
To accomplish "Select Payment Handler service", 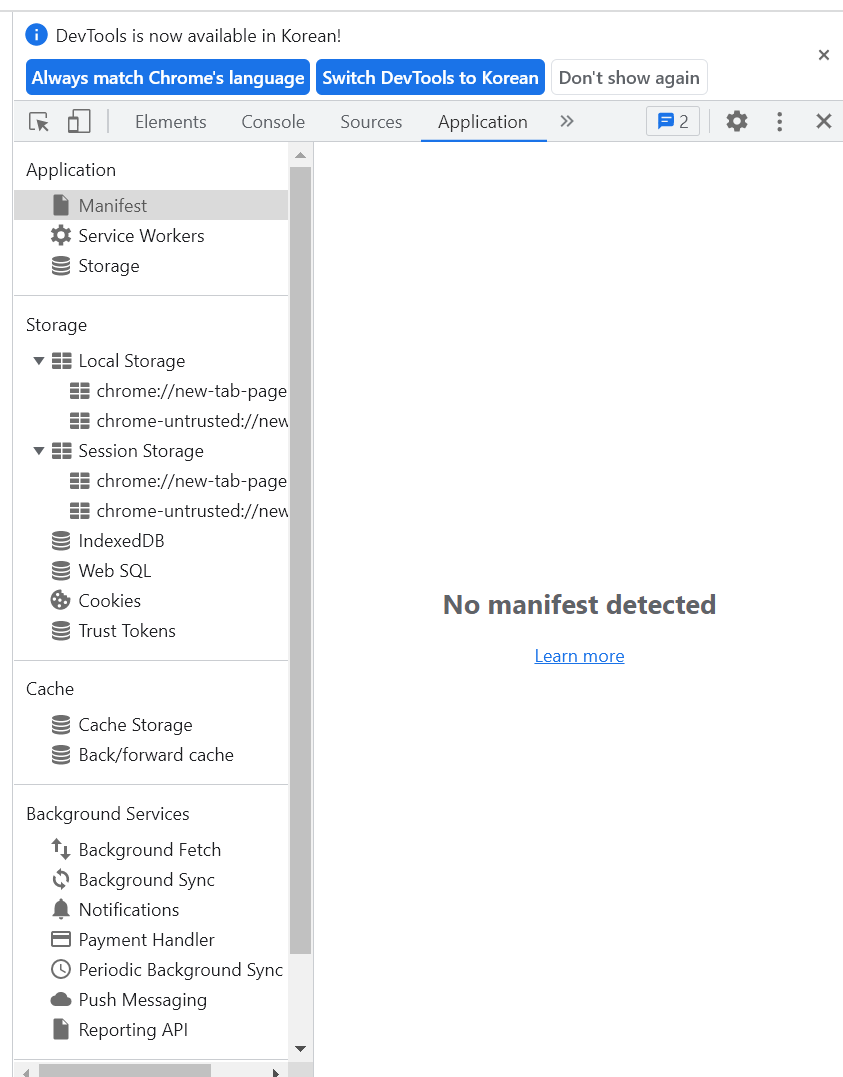I will coord(151,940).
